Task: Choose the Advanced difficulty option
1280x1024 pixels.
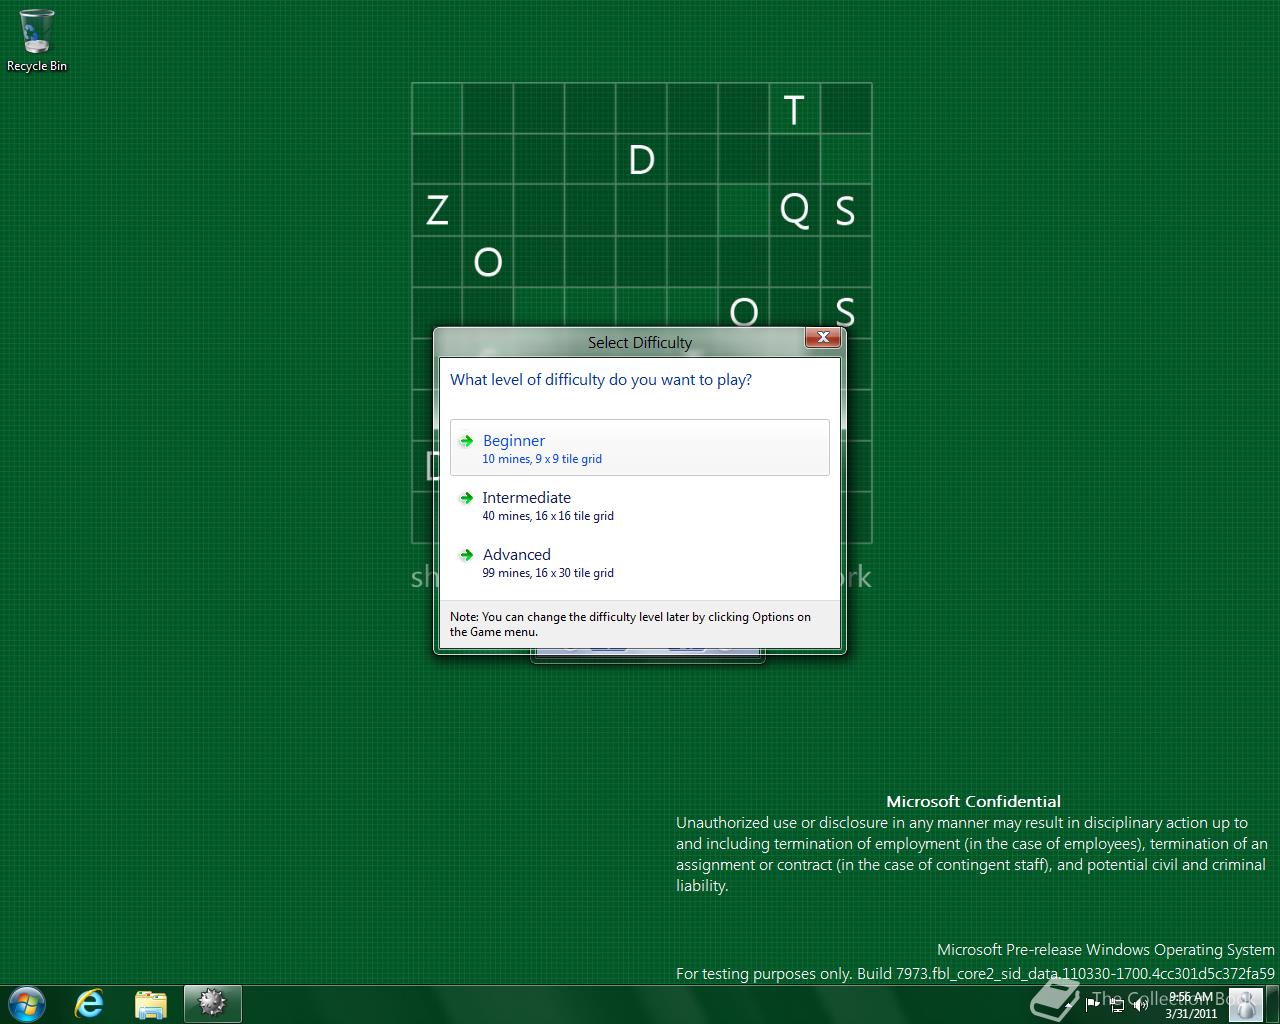Action: coord(640,562)
